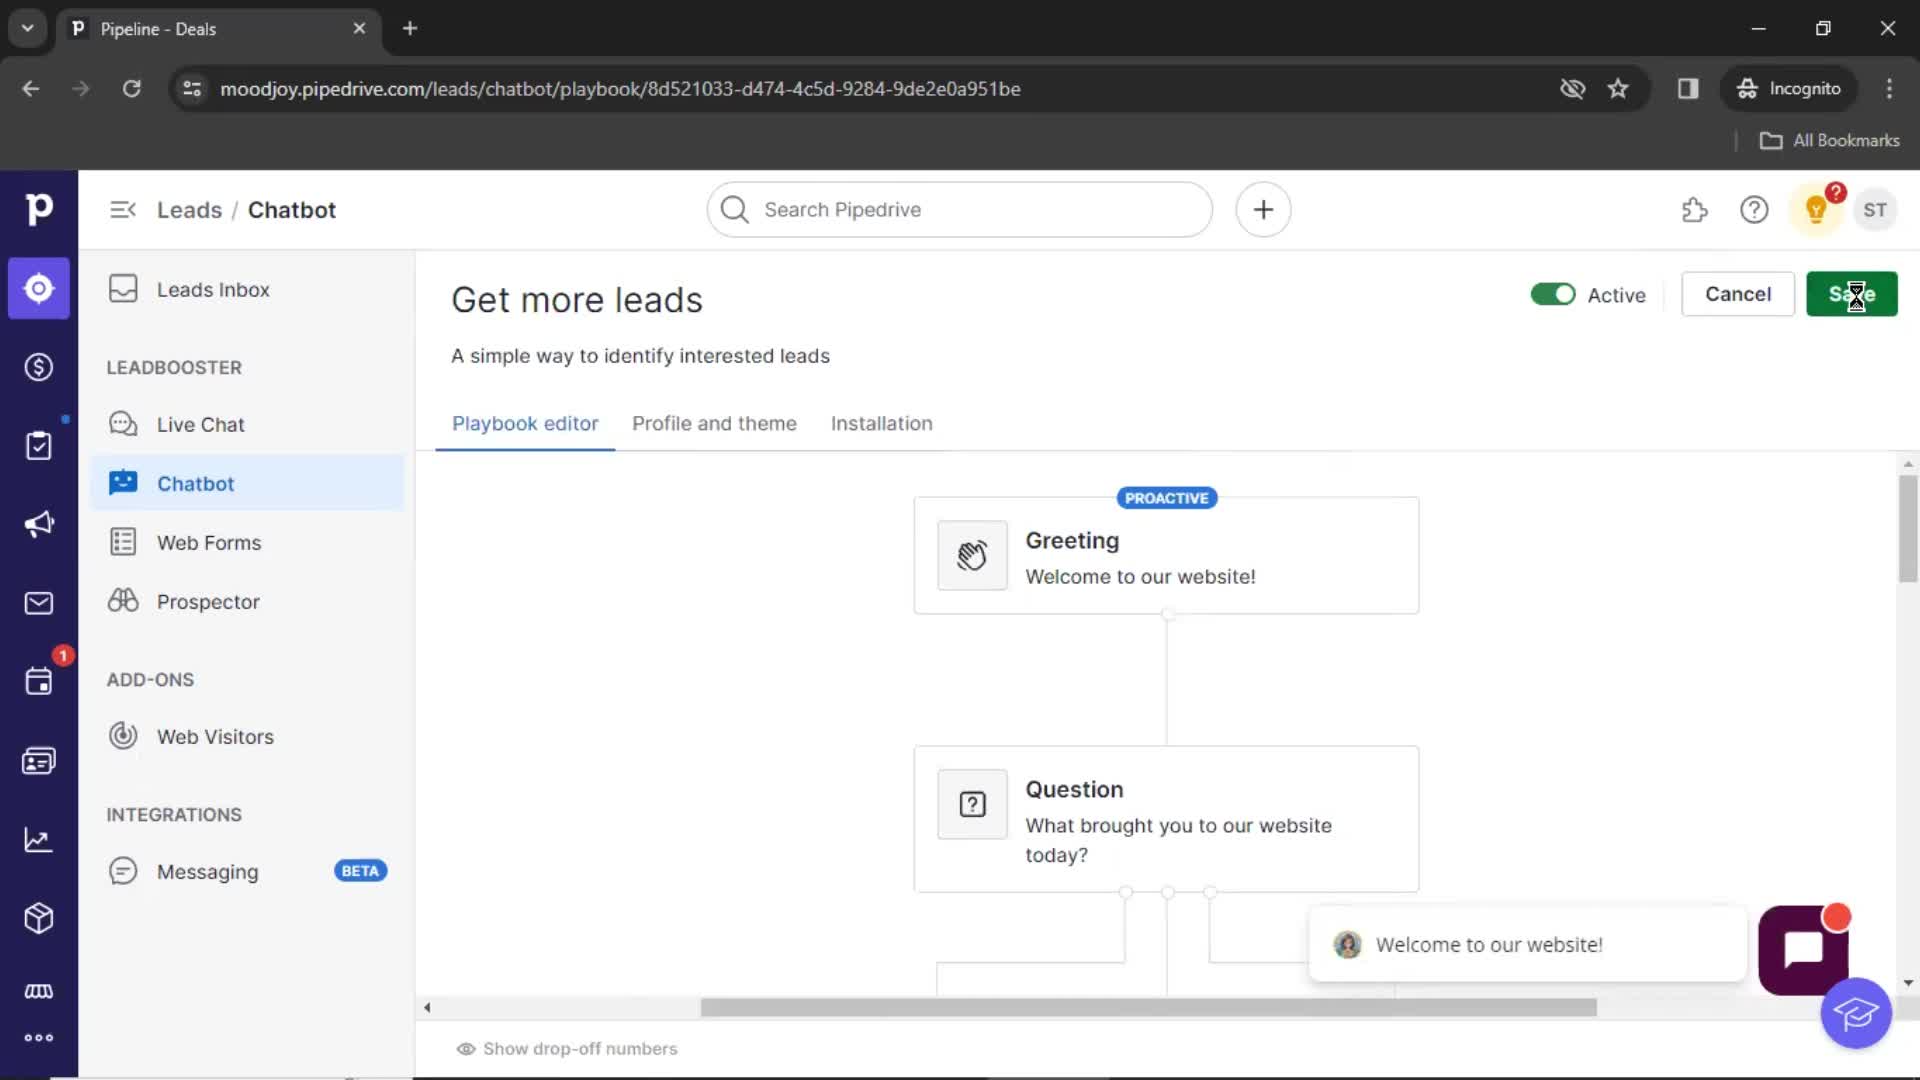Click the Cancel button
The height and width of the screenshot is (1080, 1920).
(x=1738, y=294)
